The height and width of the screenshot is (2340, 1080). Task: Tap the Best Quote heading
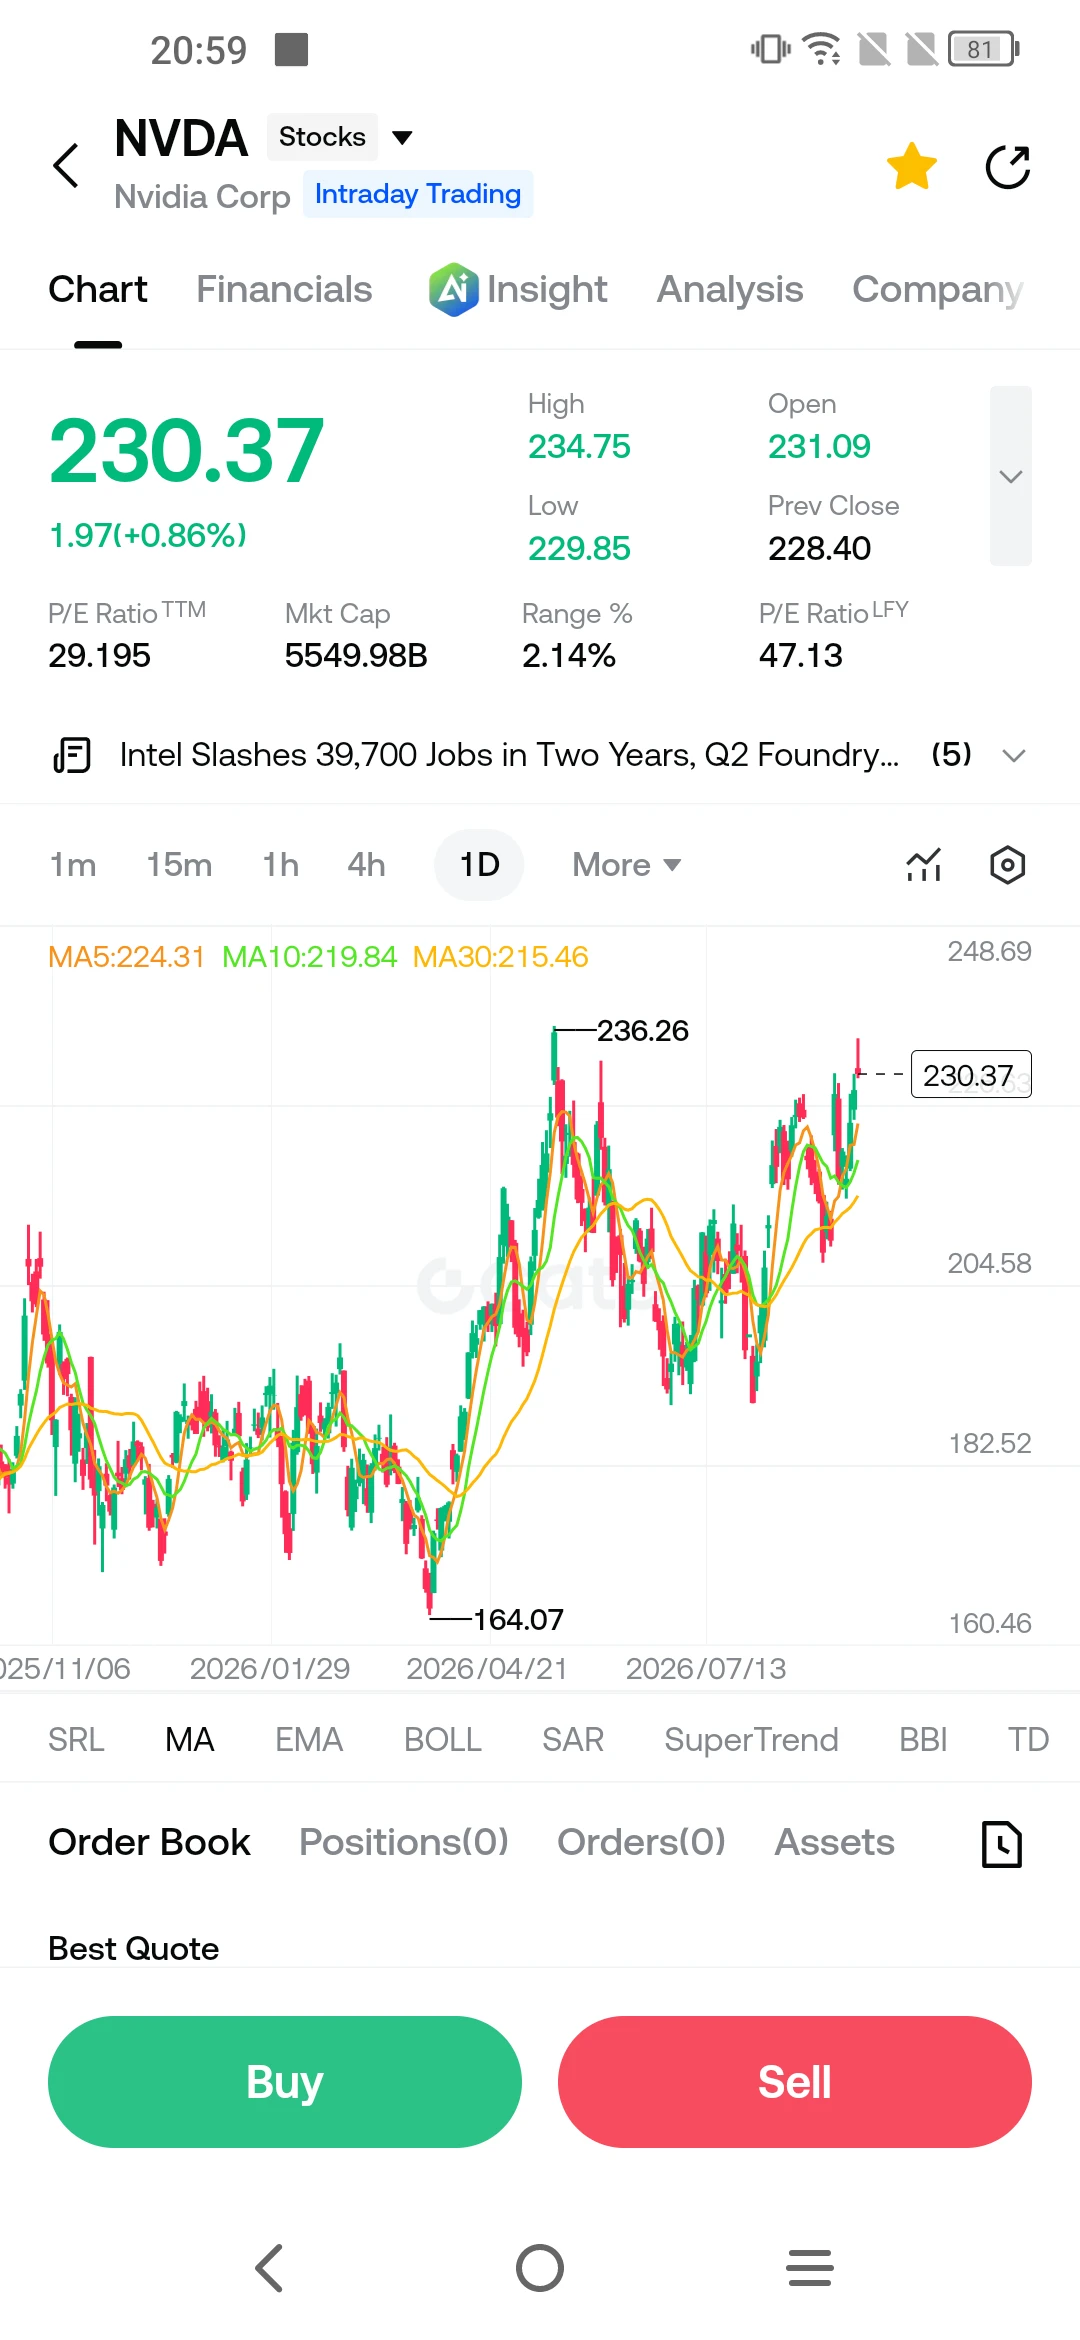pyautogui.click(x=134, y=1949)
